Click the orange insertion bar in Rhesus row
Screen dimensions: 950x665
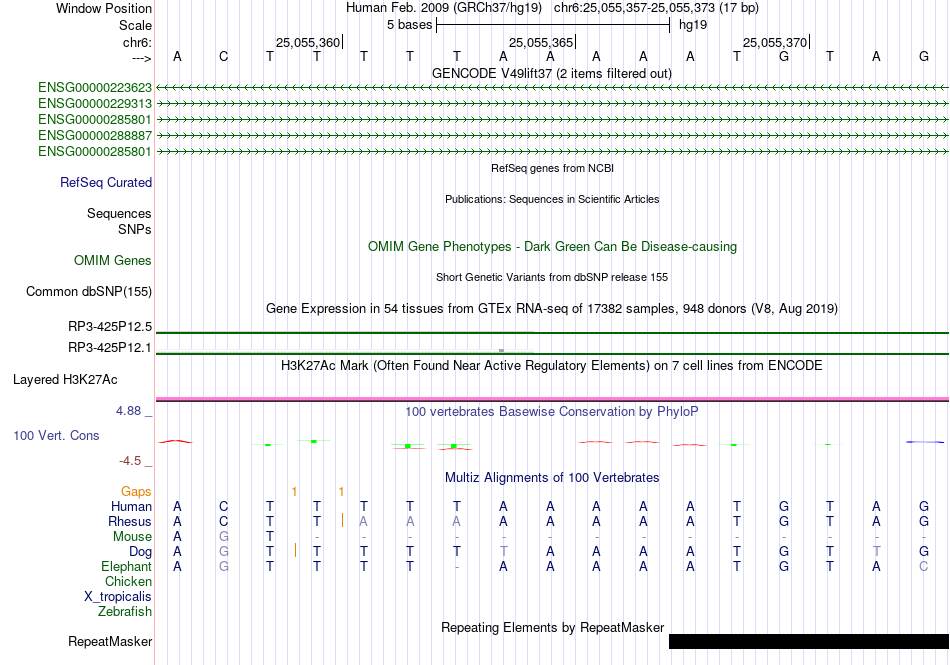tap(342, 520)
